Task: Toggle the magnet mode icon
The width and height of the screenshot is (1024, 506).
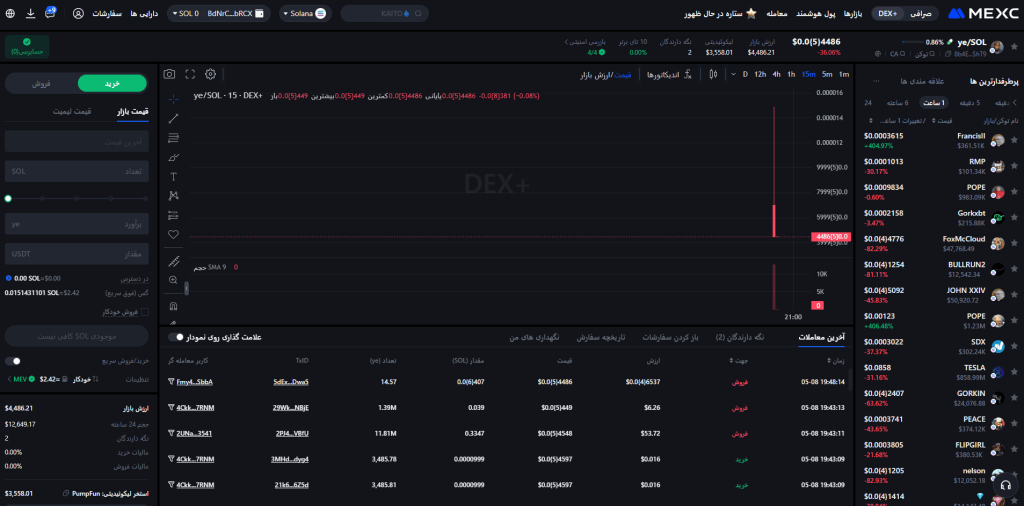Action: point(173,306)
